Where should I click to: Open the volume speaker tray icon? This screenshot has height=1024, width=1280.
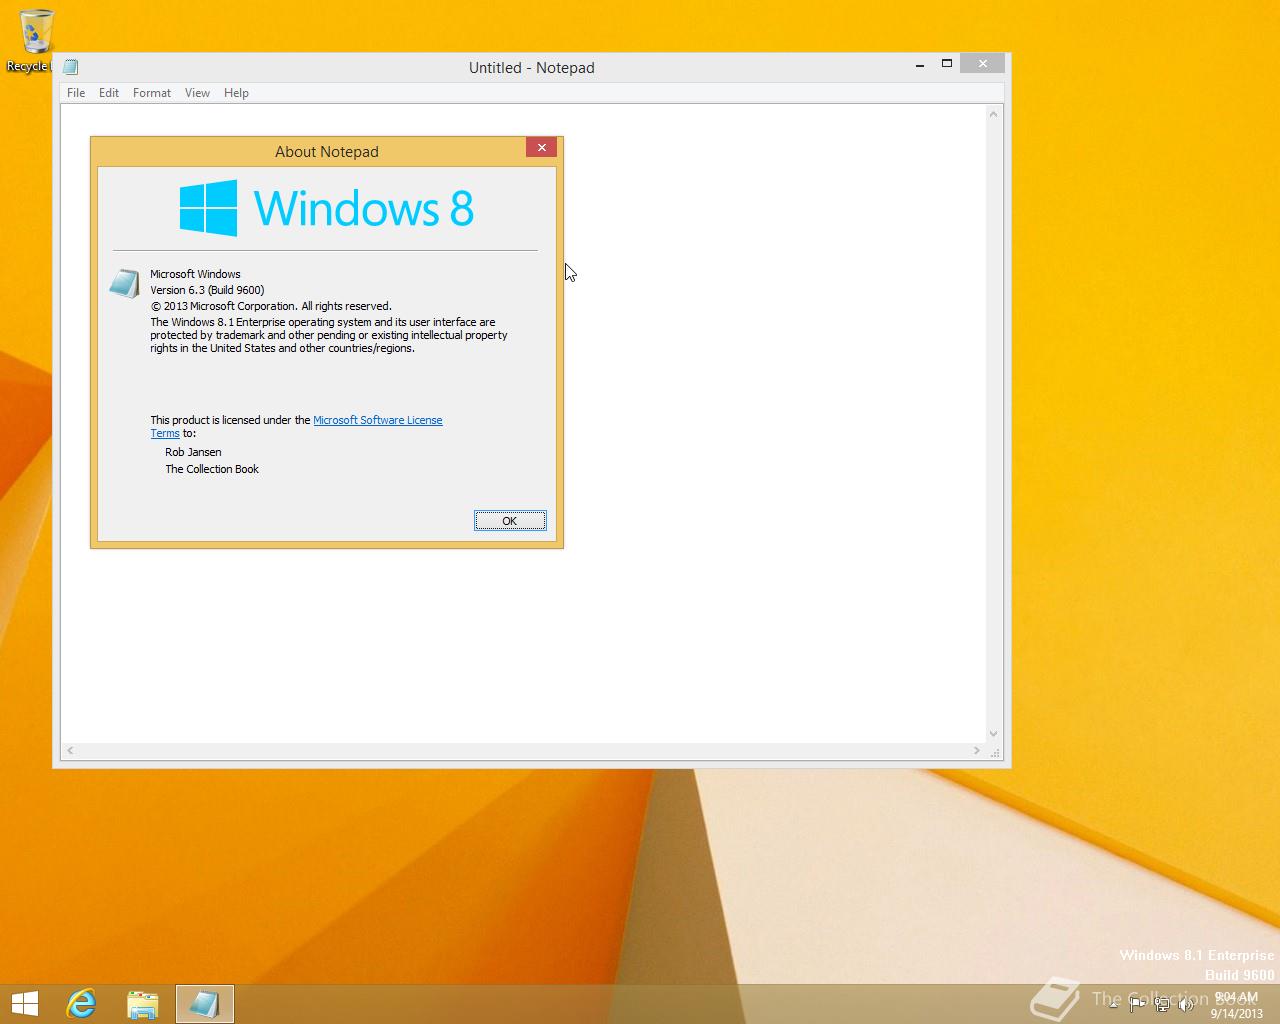pos(1187,1004)
